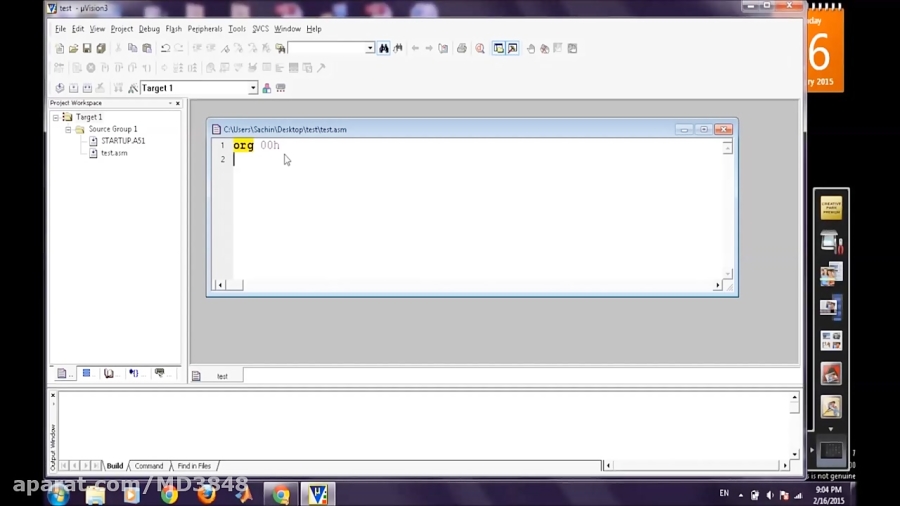Open the Find text combo box dropdown
Viewport: 900px width, 506px height.
(x=370, y=49)
